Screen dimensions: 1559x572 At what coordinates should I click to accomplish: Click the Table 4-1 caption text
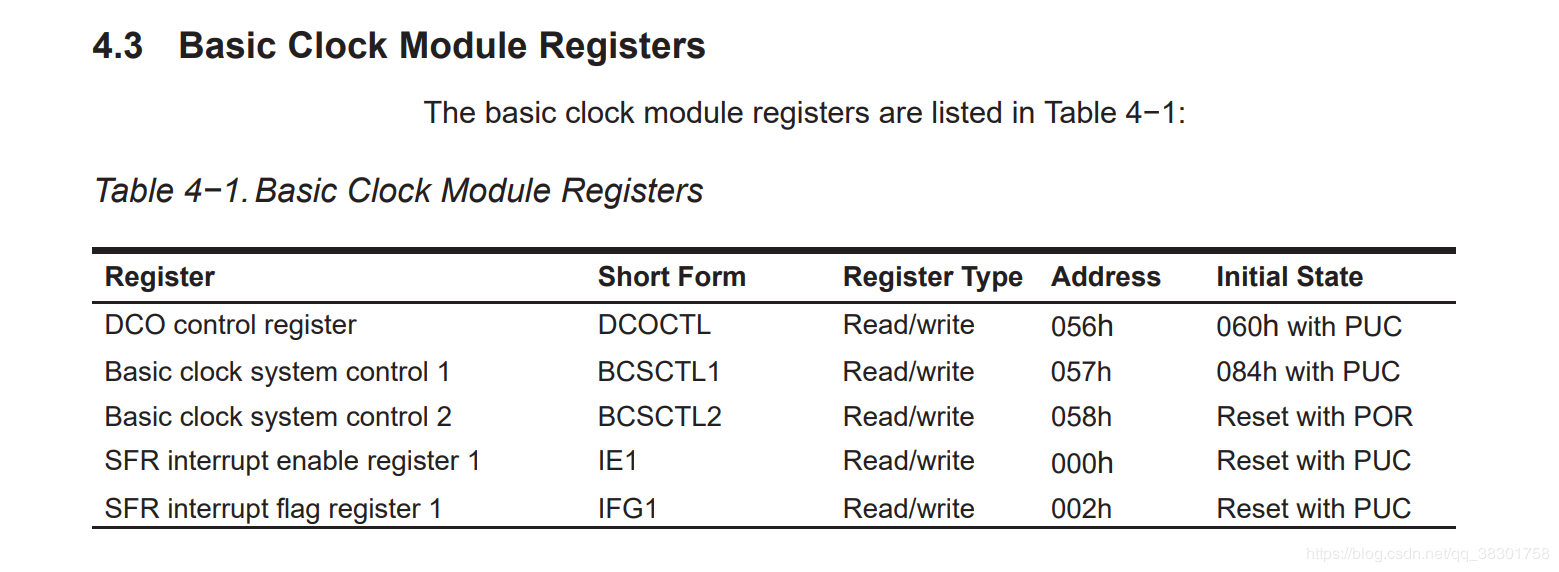click(398, 190)
